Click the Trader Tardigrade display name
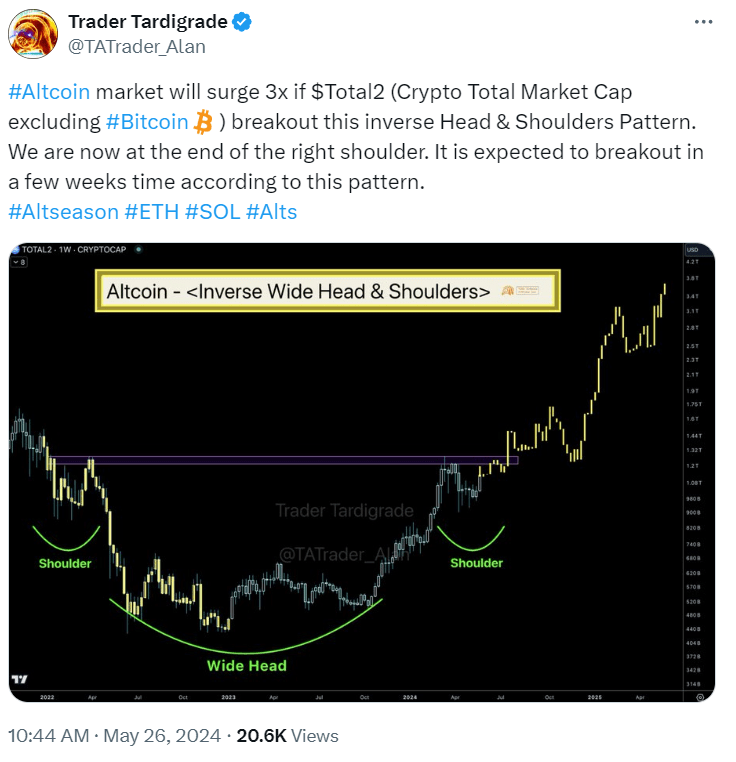 tap(148, 22)
